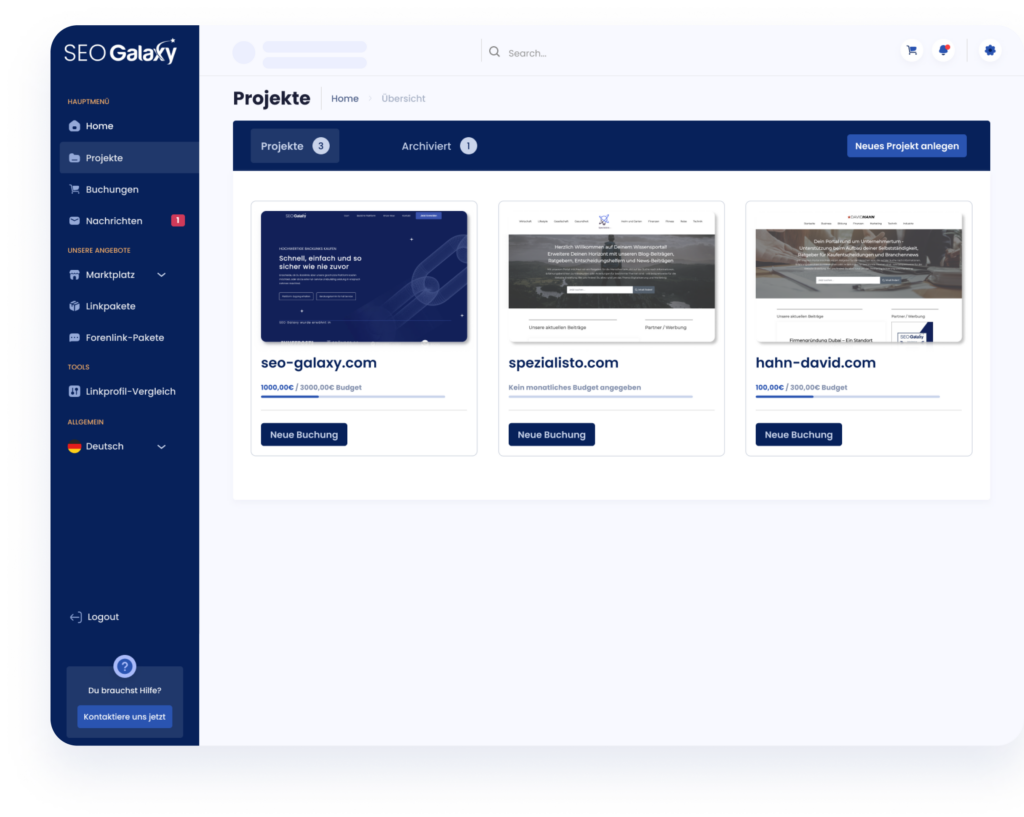Open settings gear icon in header
The height and width of the screenshot is (817, 1024).
coord(990,50)
